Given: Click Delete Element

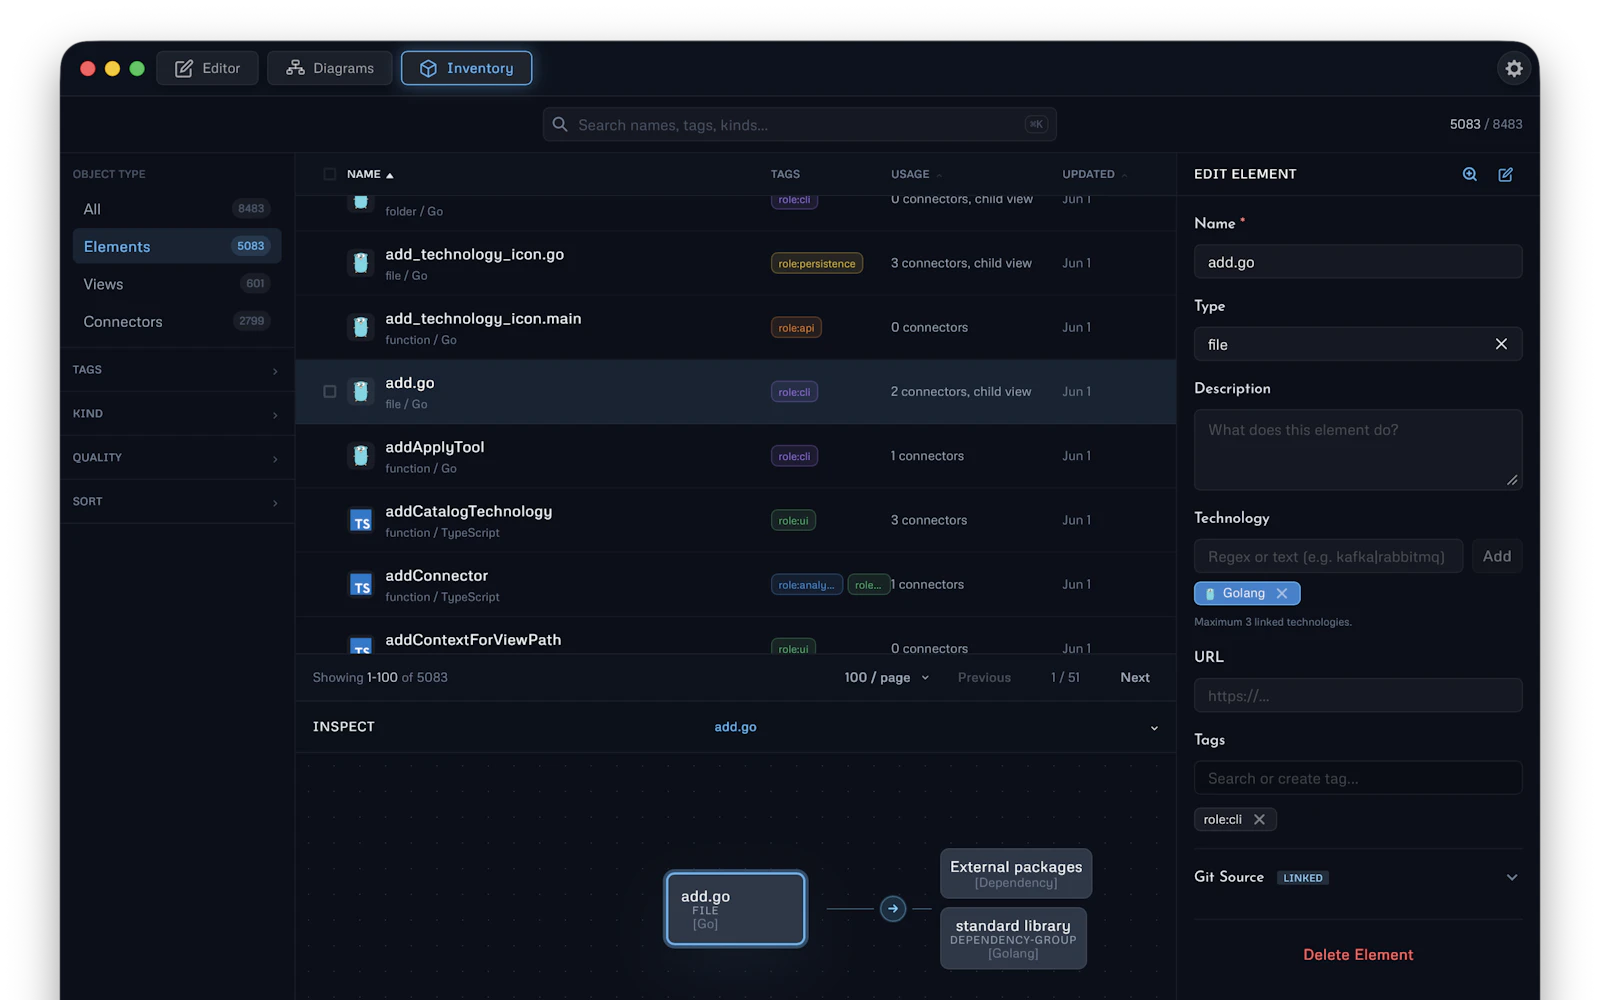Looking at the screenshot, I should (x=1358, y=955).
